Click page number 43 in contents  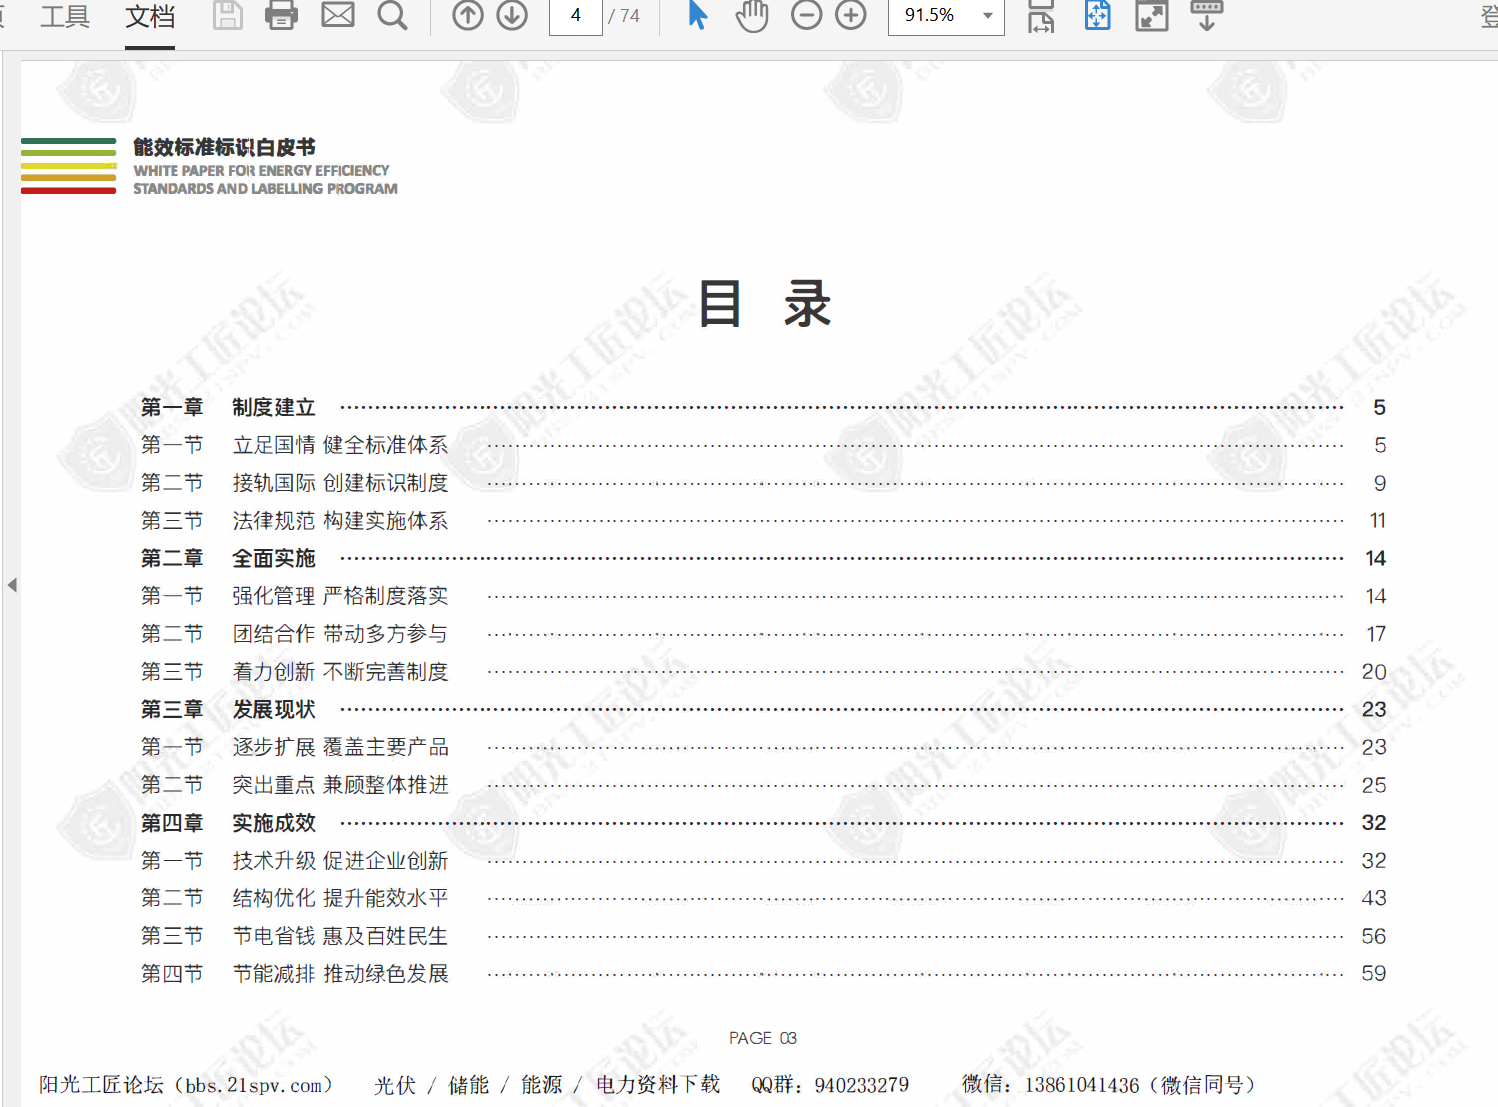[x=1374, y=898]
